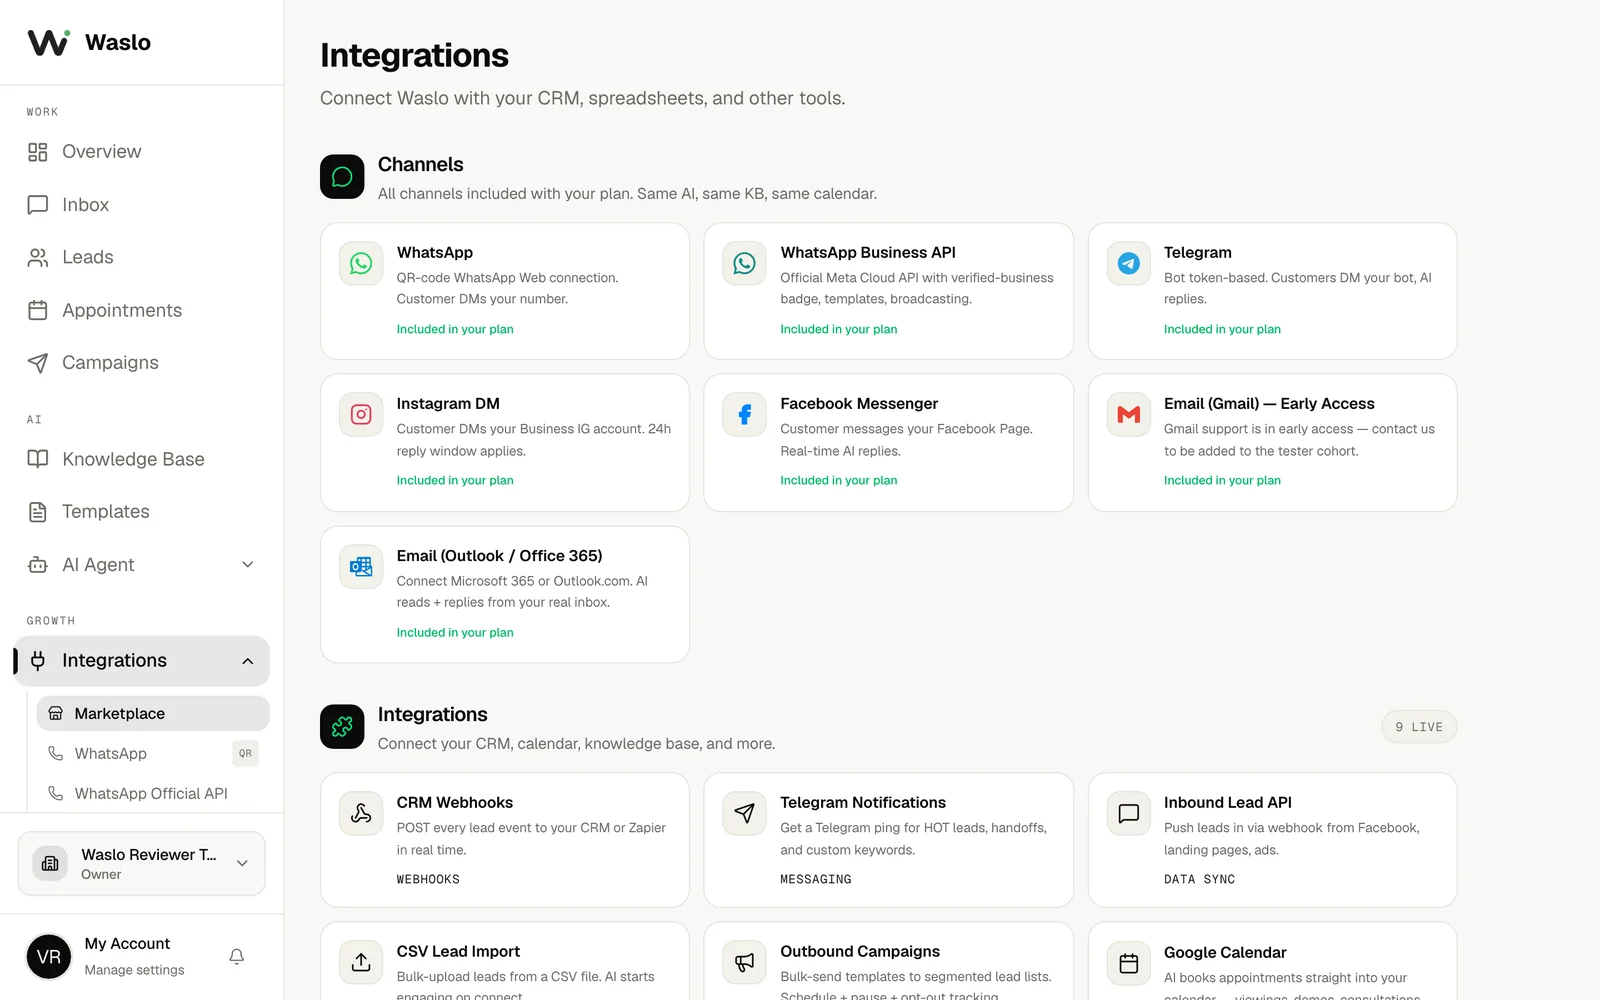
Task: Select the Marketplace submenu item
Action: (x=153, y=713)
